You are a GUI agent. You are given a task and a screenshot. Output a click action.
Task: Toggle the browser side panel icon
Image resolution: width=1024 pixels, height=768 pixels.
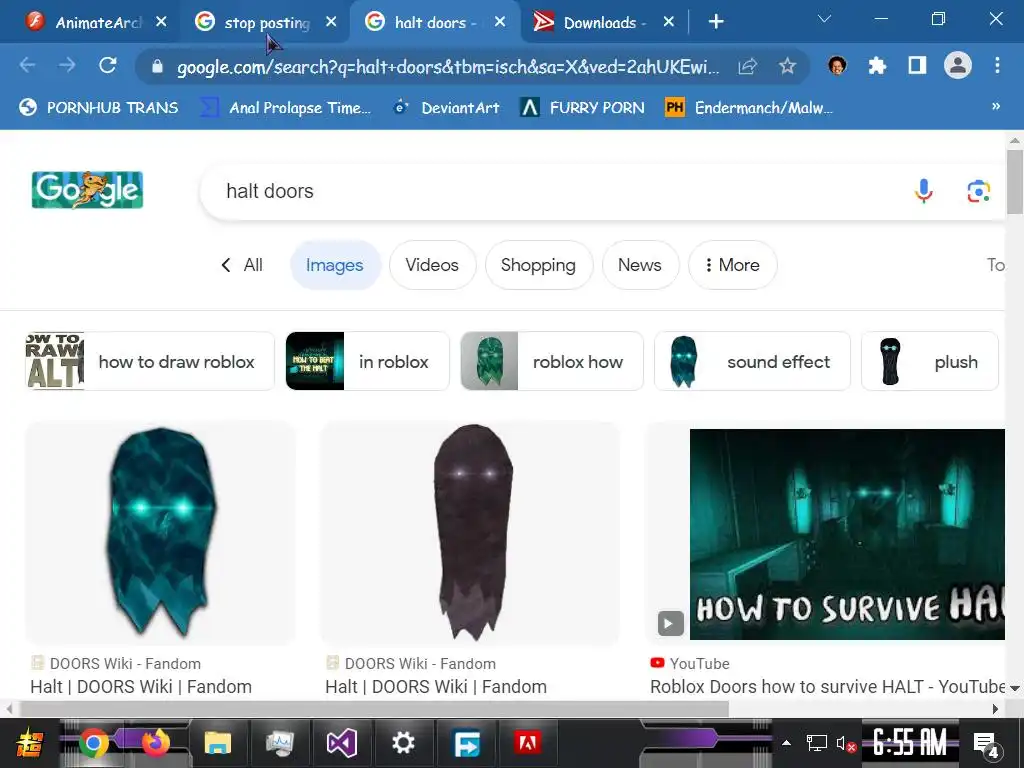[x=918, y=65]
